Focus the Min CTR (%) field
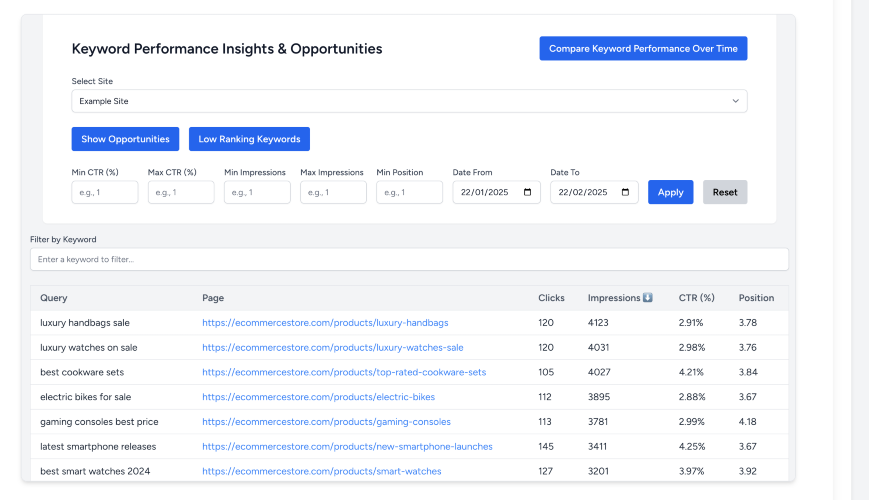 pyautogui.click(x=105, y=192)
